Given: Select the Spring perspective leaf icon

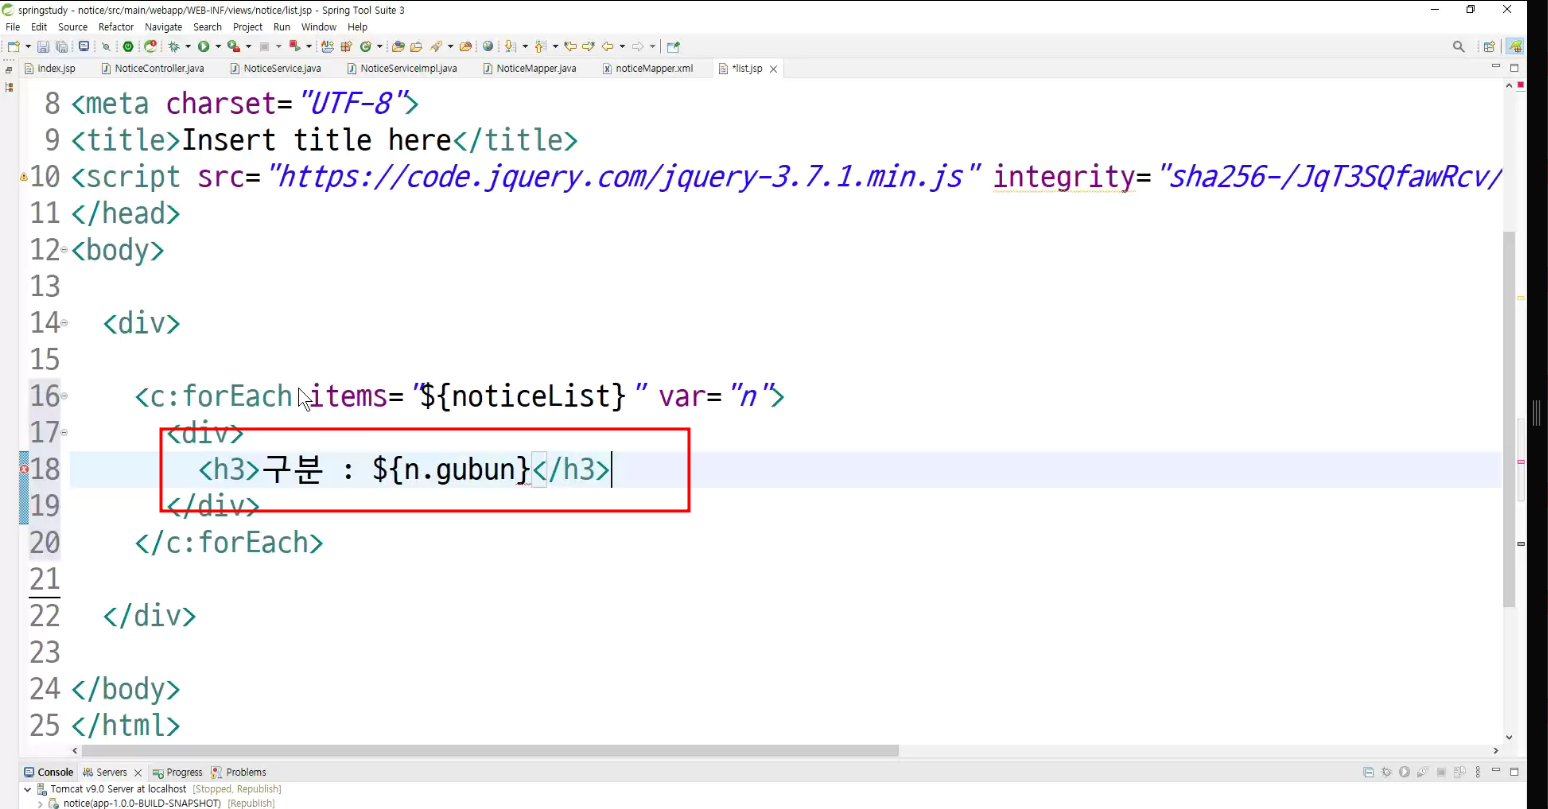Looking at the screenshot, I should coord(1515,46).
